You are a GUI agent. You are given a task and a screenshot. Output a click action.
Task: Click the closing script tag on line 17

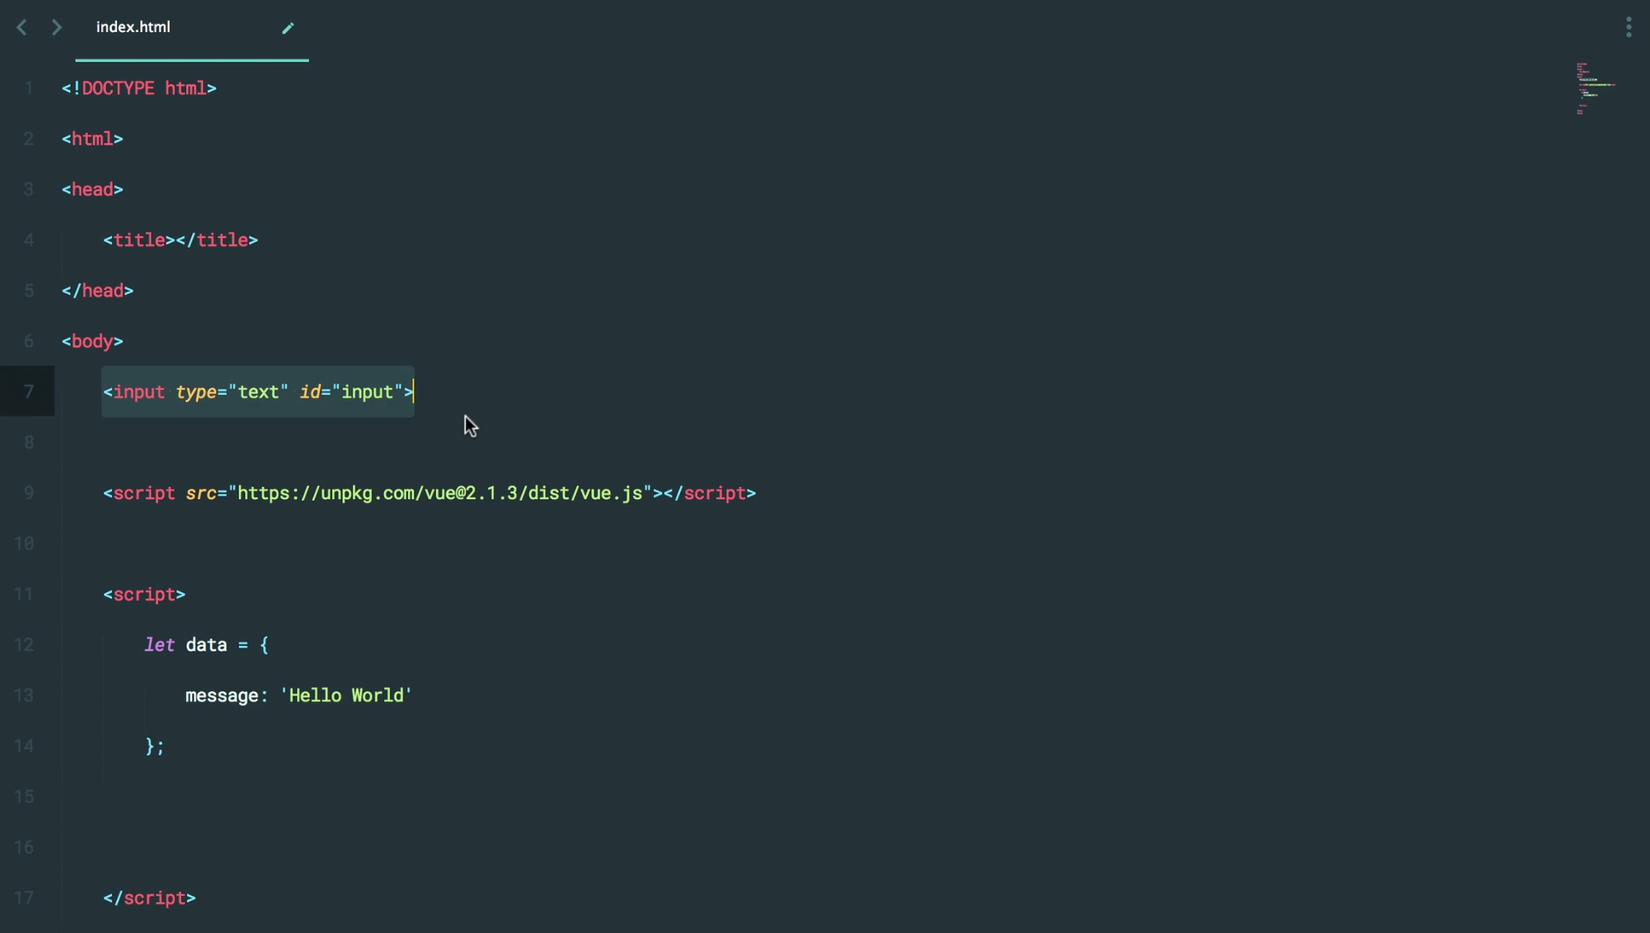click(x=149, y=898)
